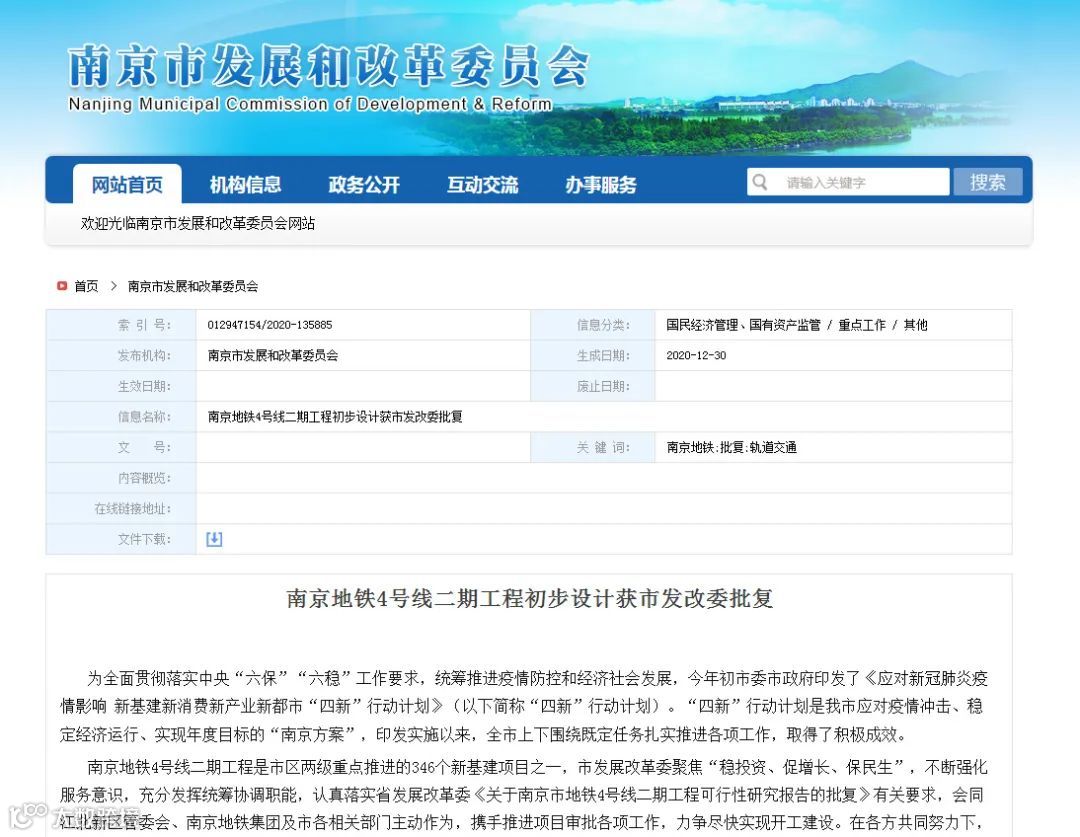The image size is (1080, 837).
Task: Click the 文件下载 label cell
Action: click(121, 539)
